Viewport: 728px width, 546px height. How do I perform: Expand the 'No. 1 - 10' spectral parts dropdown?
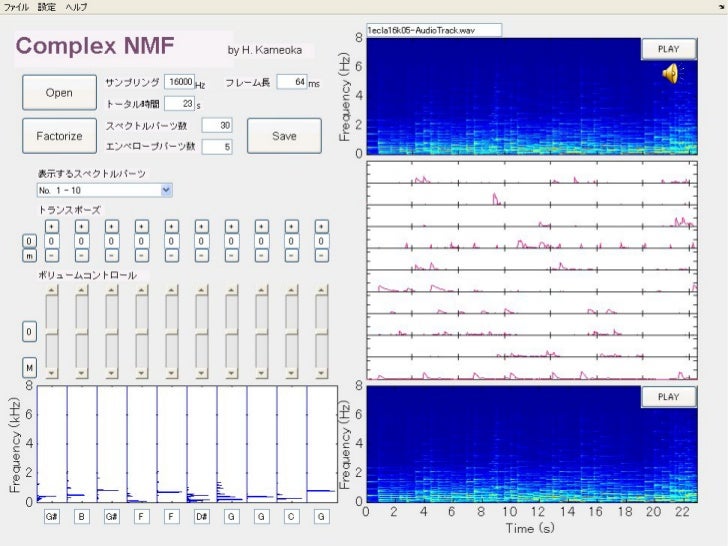pyautogui.click(x=166, y=189)
